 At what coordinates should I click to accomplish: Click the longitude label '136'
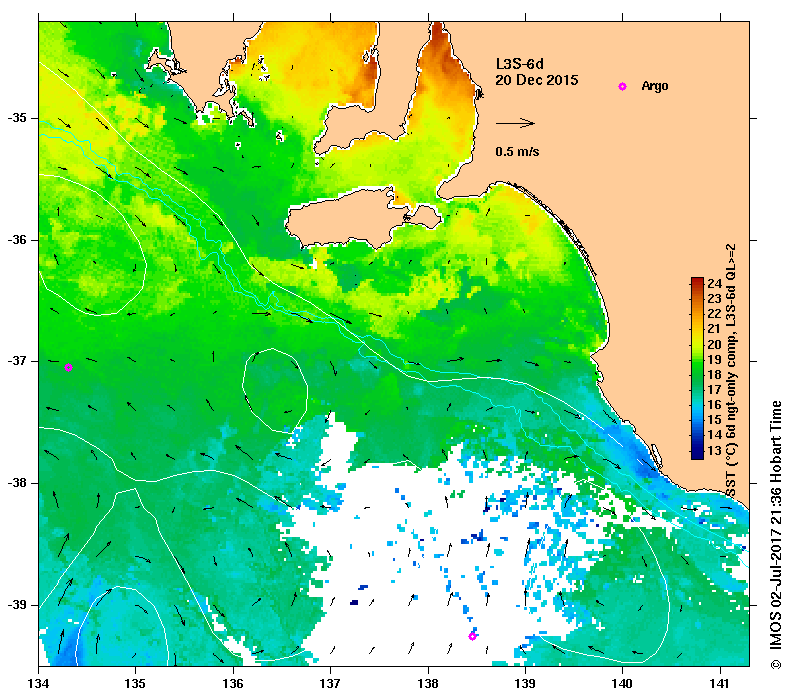tap(233, 684)
